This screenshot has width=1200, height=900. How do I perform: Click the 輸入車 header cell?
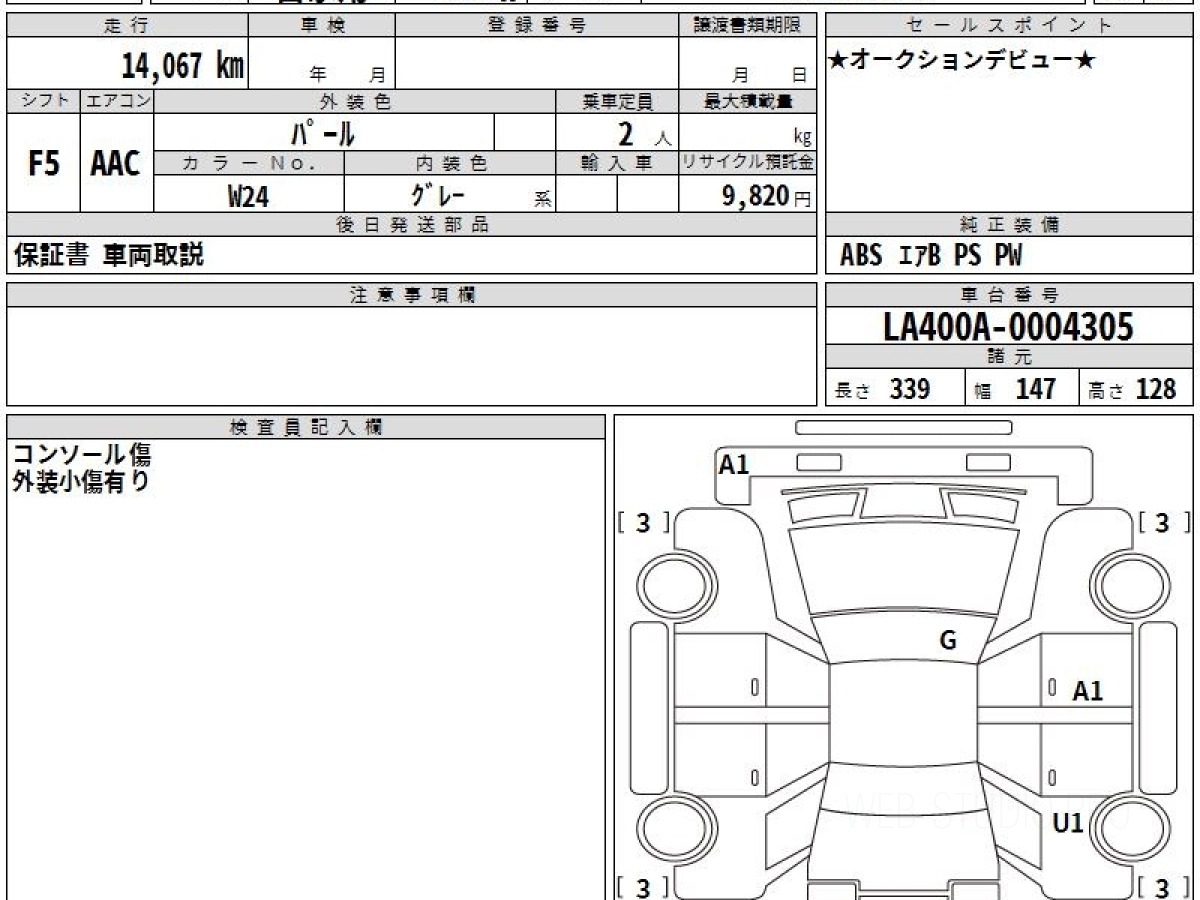coord(617,163)
